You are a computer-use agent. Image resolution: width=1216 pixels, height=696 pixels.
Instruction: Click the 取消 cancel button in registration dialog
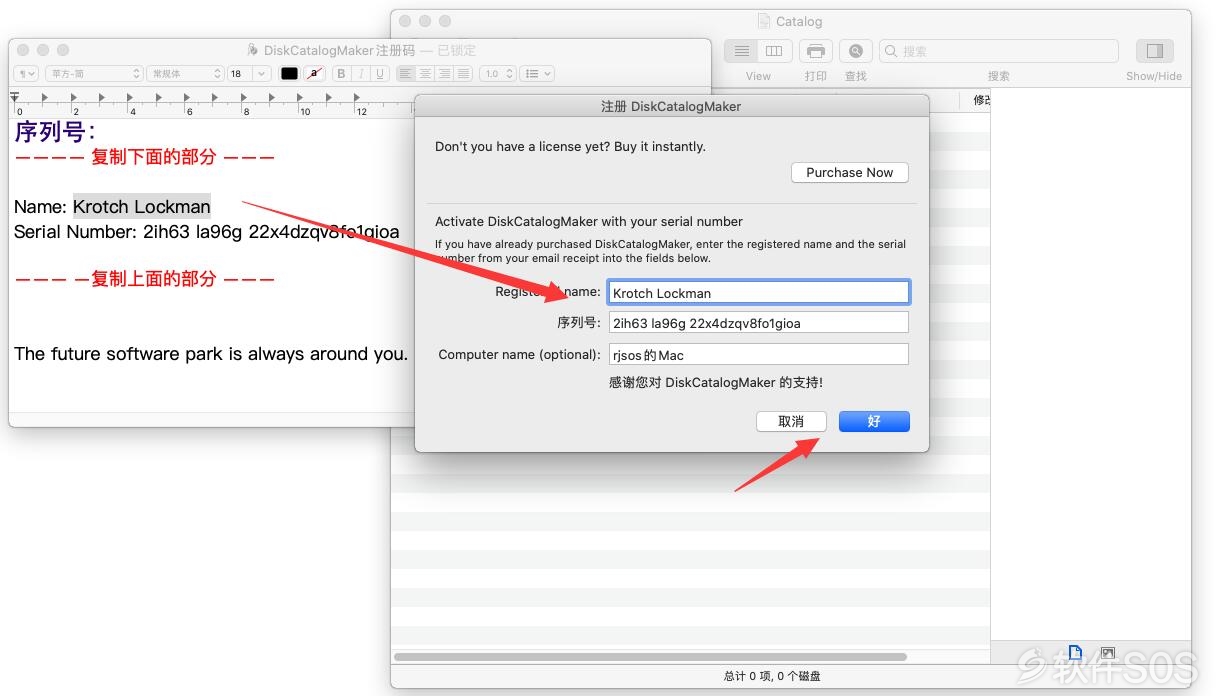(x=791, y=422)
